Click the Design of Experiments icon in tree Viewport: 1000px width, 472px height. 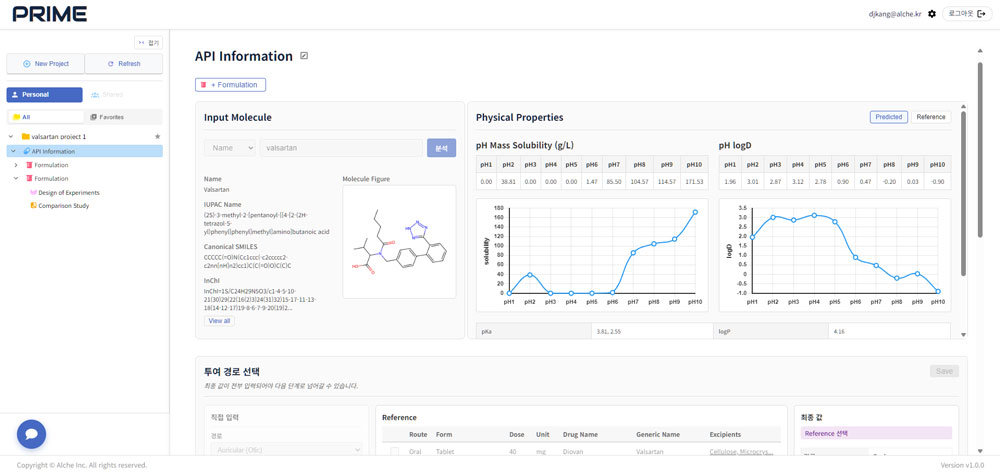(x=33, y=192)
